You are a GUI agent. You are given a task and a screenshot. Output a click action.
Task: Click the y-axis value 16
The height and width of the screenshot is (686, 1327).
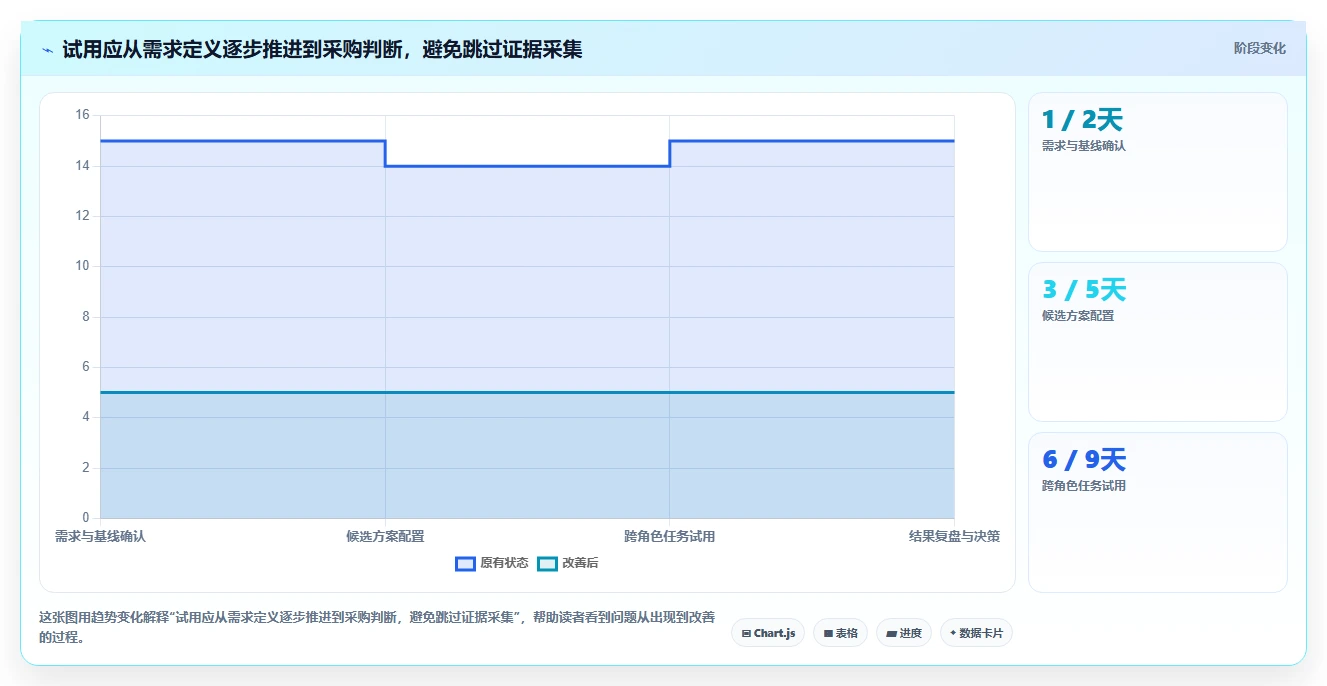coord(82,115)
